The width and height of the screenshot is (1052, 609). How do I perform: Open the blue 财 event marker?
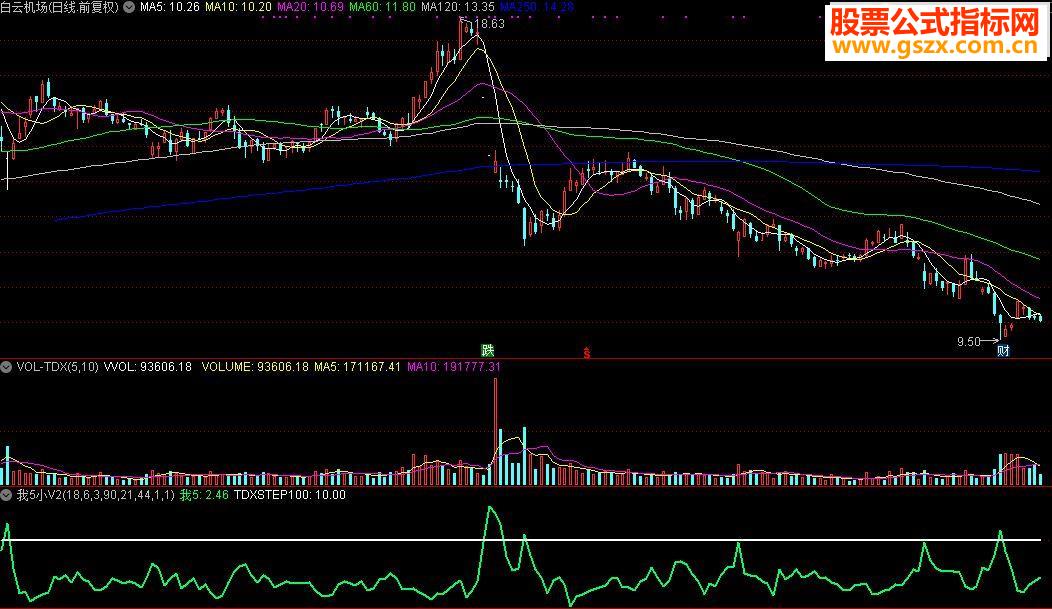(1003, 350)
